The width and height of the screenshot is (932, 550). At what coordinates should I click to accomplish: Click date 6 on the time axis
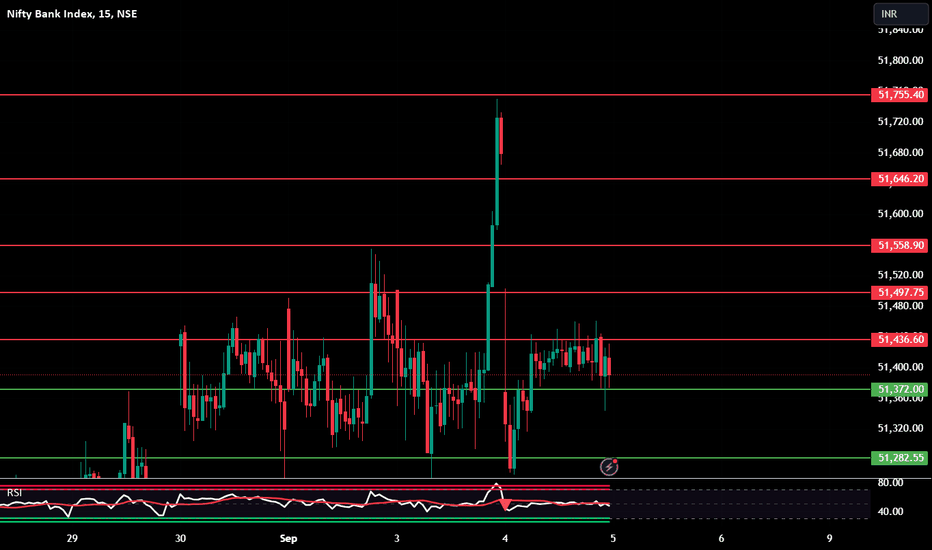[721, 539]
